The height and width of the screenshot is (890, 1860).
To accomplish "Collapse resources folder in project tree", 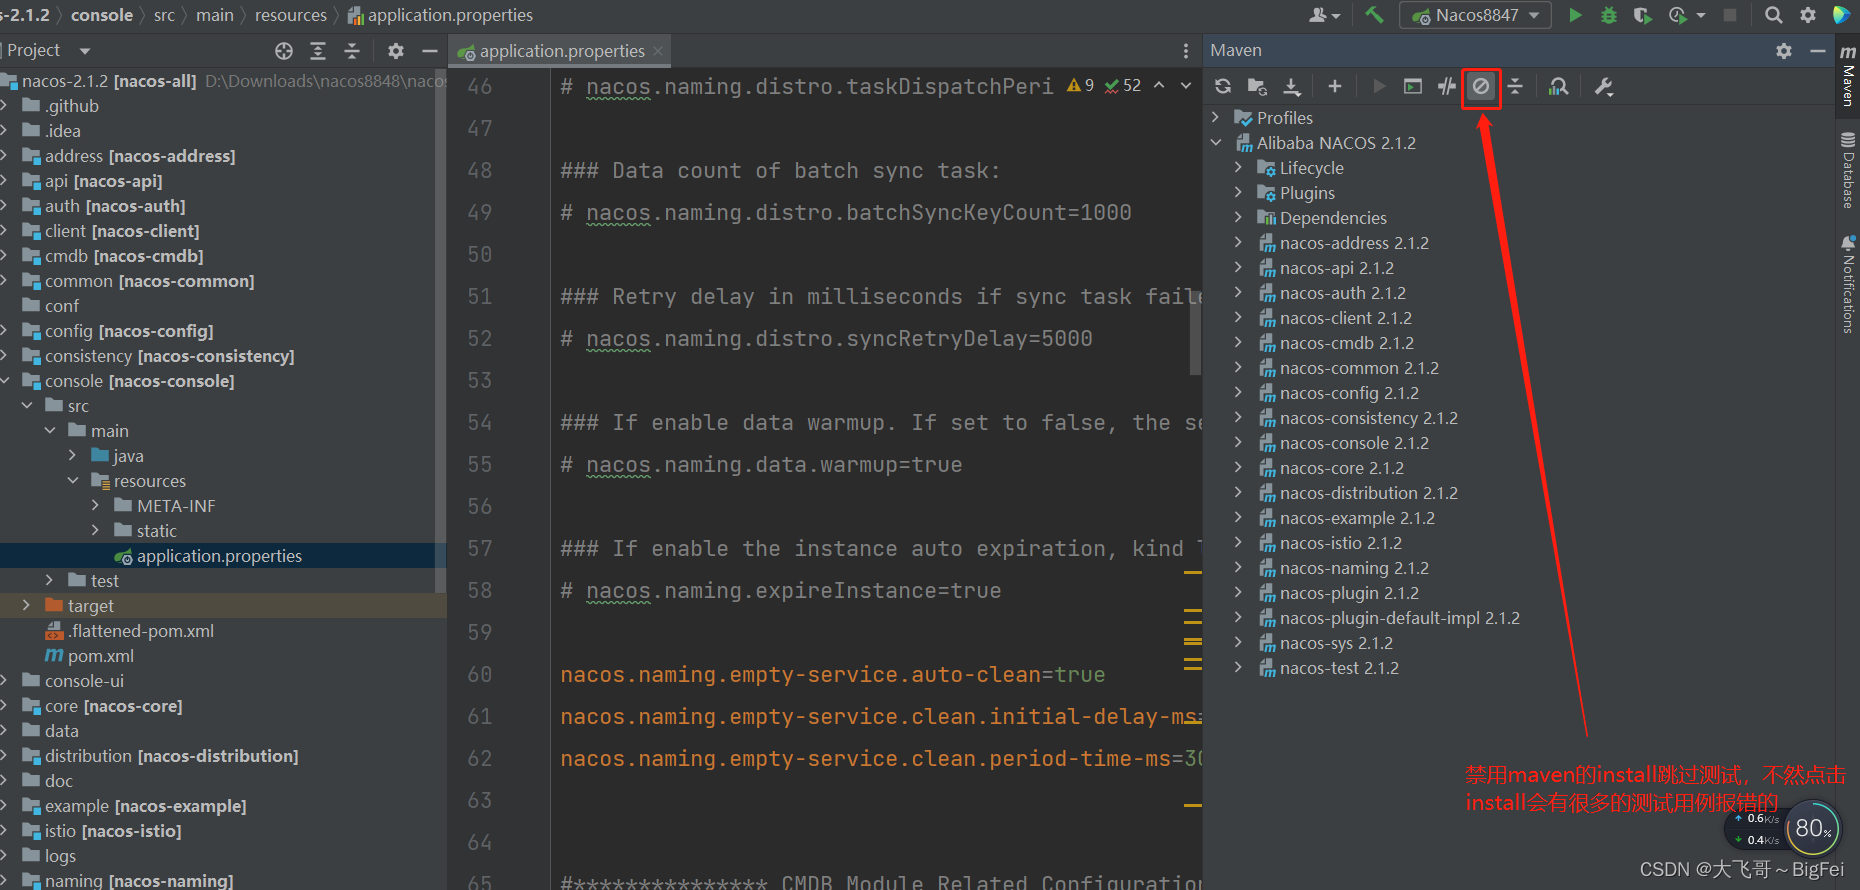I will pos(72,480).
